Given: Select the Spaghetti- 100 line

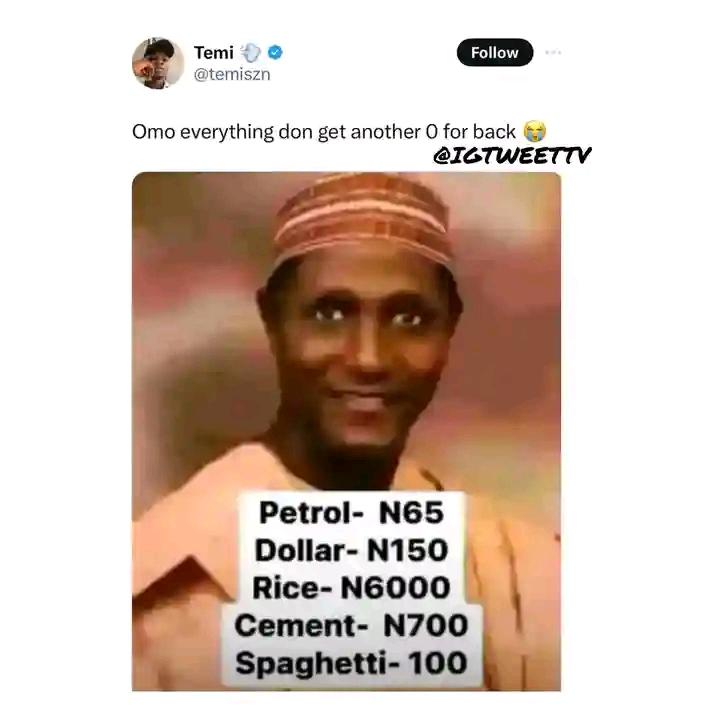Looking at the screenshot, I should pyautogui.click(x=351, y=664).
